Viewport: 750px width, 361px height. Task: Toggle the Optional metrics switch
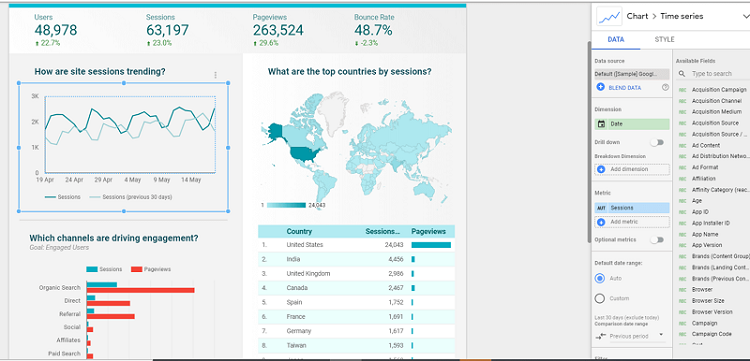pyautogui.click(x=657, y=240)
